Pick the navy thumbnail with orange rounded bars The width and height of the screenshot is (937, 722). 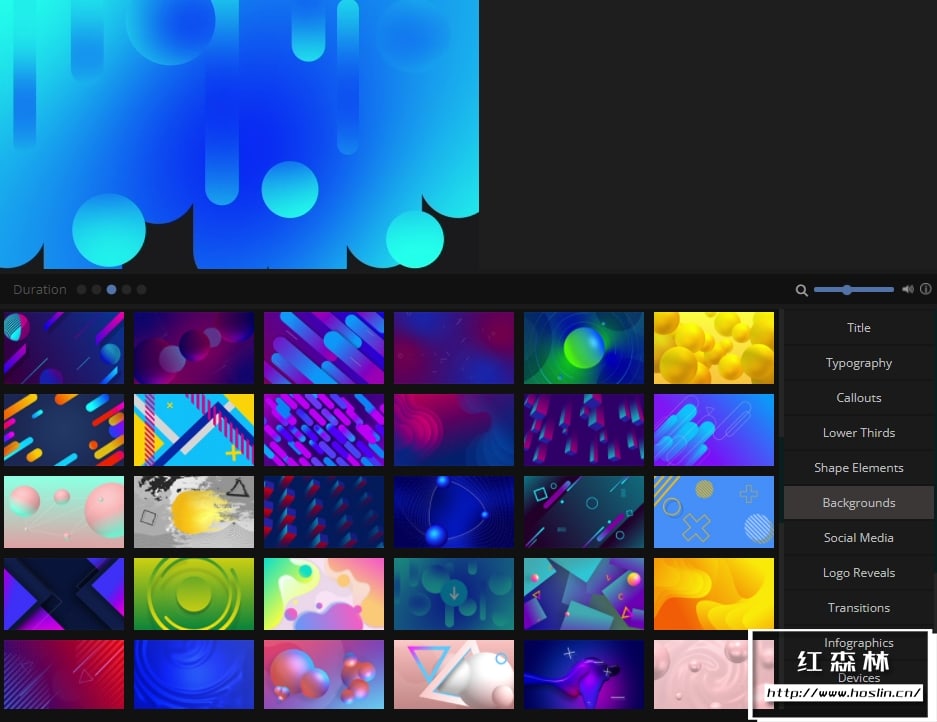tap(64, 430)
